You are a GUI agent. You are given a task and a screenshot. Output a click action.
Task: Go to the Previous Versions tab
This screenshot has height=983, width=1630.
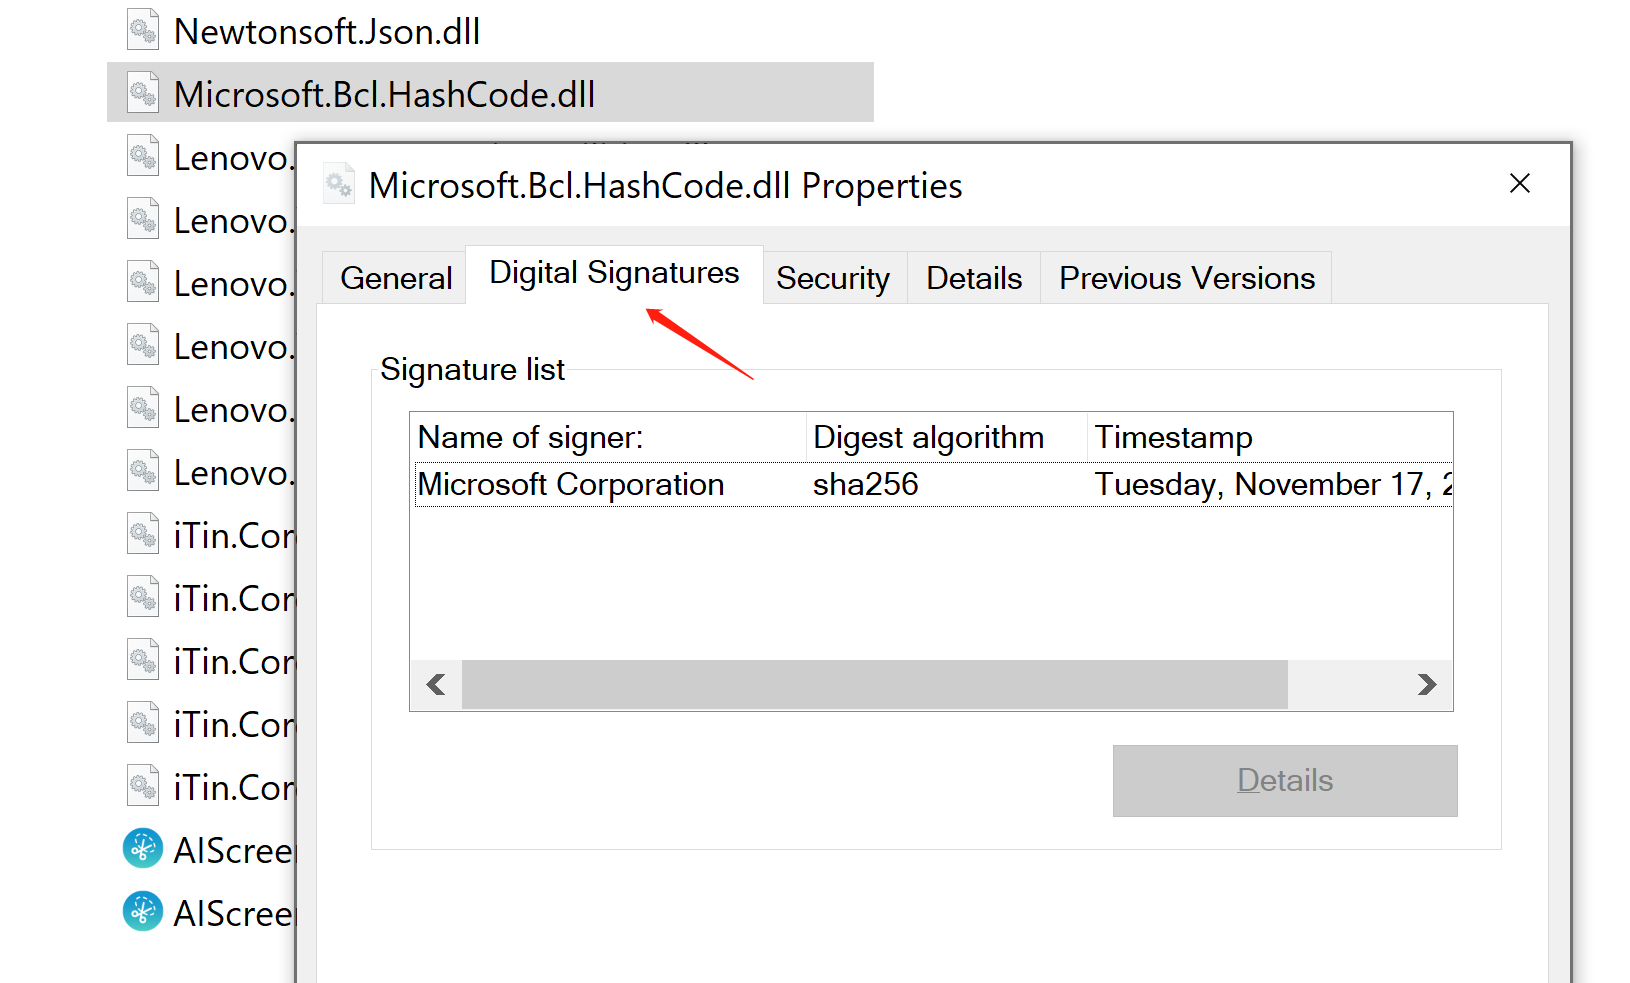(x=1187, y=278)
